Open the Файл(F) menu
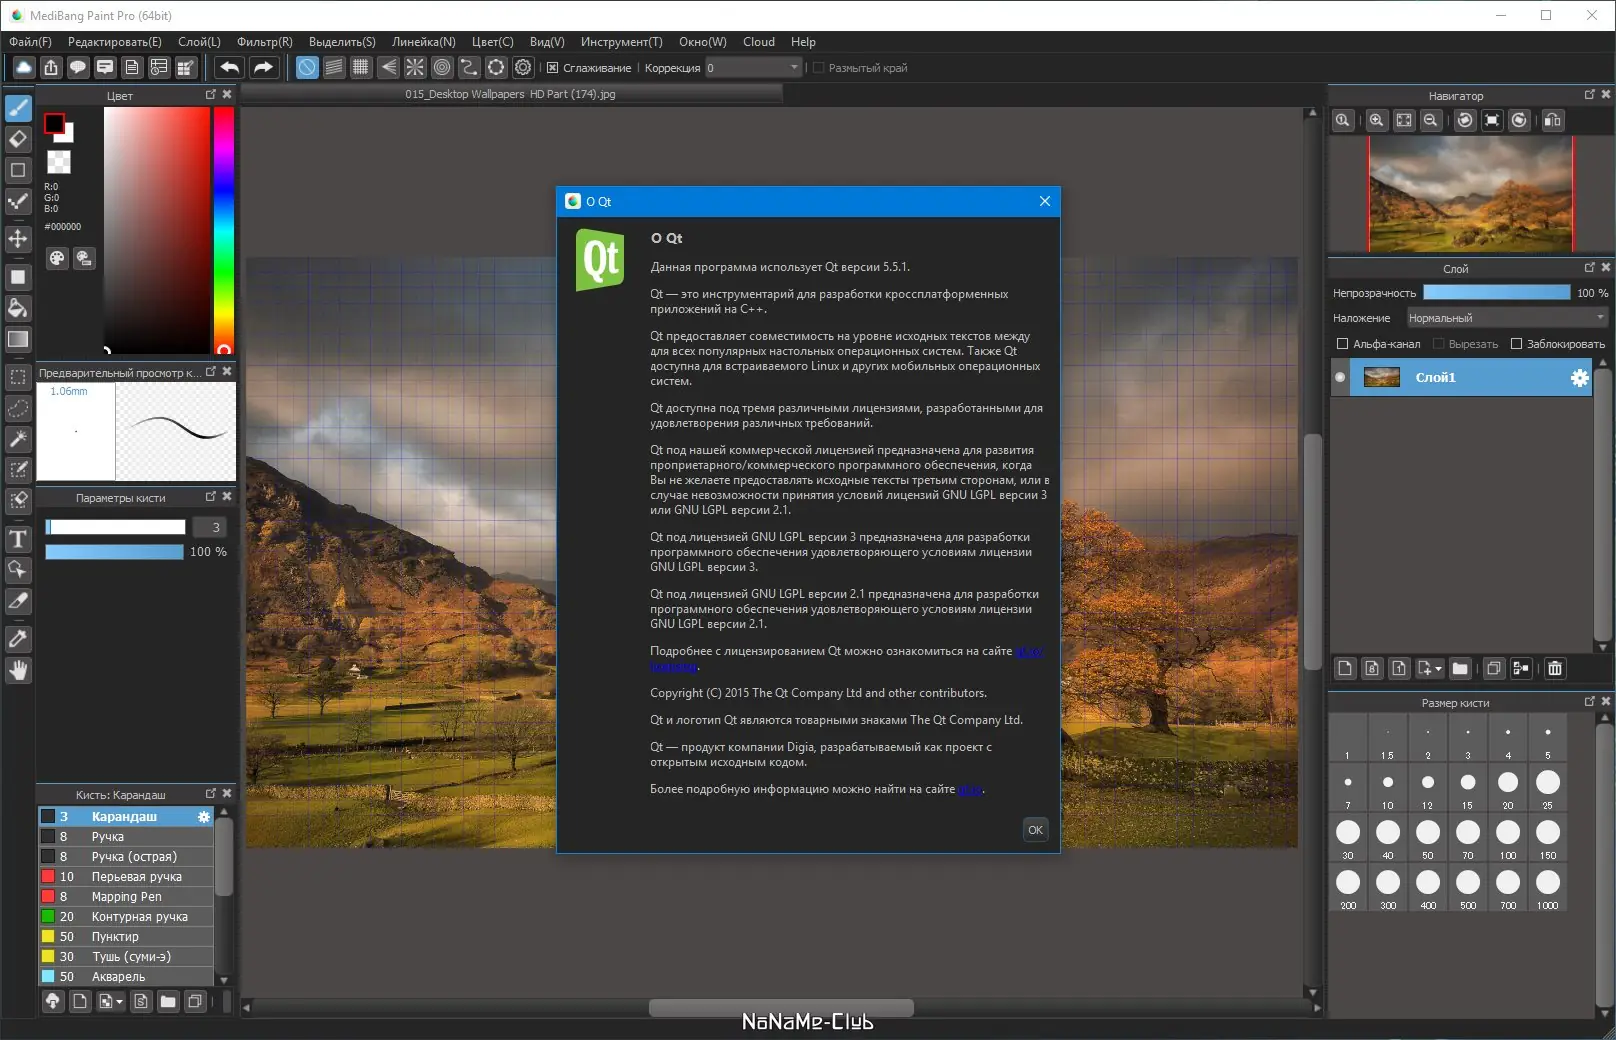1616x1040 pixels. point(30,42)
